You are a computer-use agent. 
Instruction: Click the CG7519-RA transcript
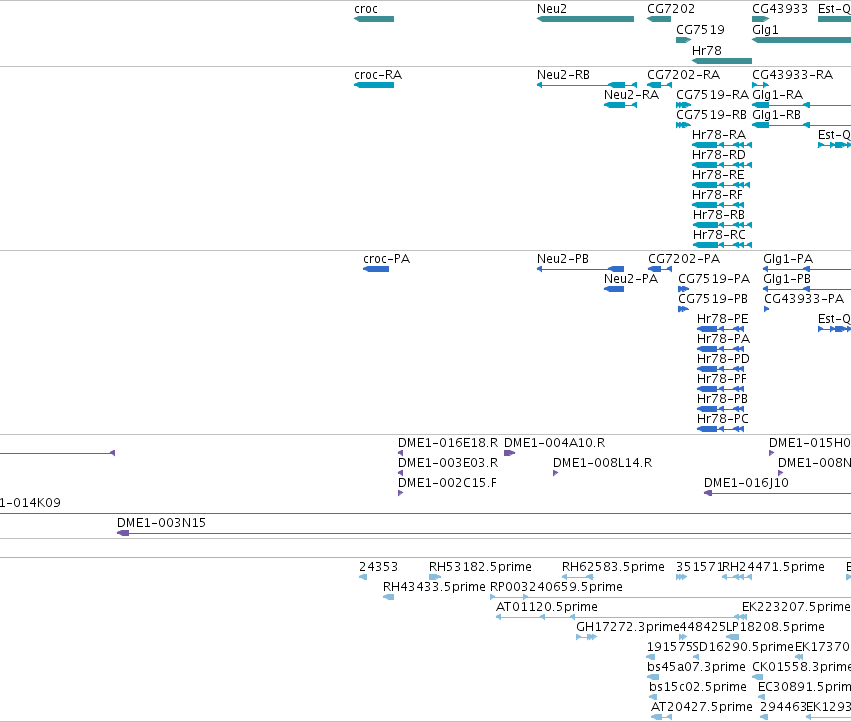[x=684, y=105]
